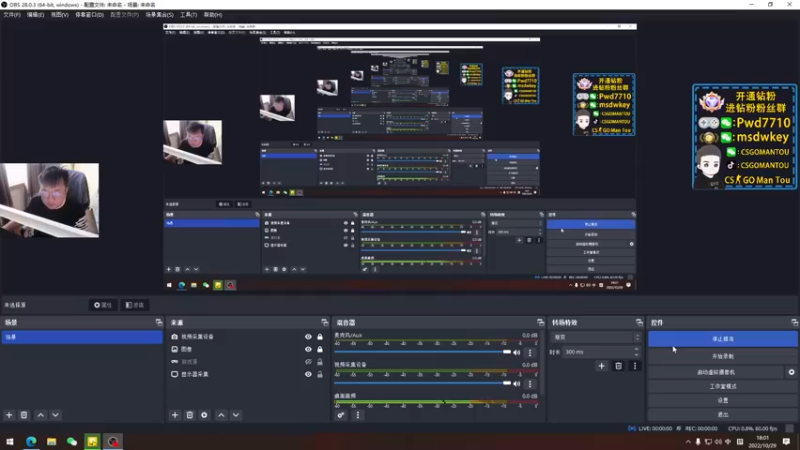Remove transition with trash icon

tap(618, 366)
